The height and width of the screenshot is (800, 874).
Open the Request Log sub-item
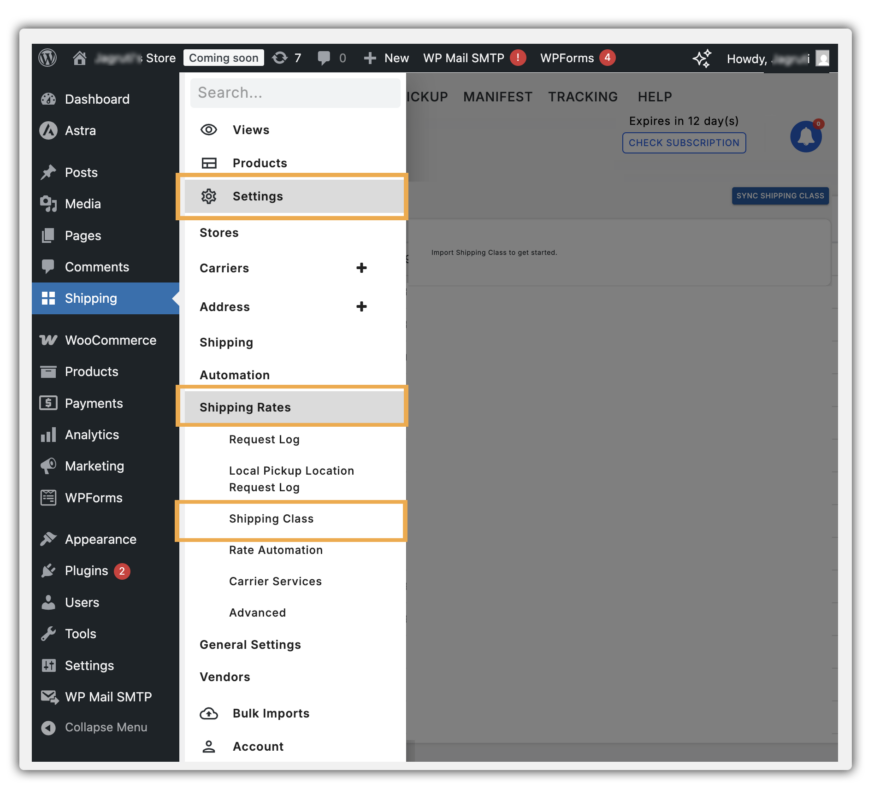coord(264,439)
